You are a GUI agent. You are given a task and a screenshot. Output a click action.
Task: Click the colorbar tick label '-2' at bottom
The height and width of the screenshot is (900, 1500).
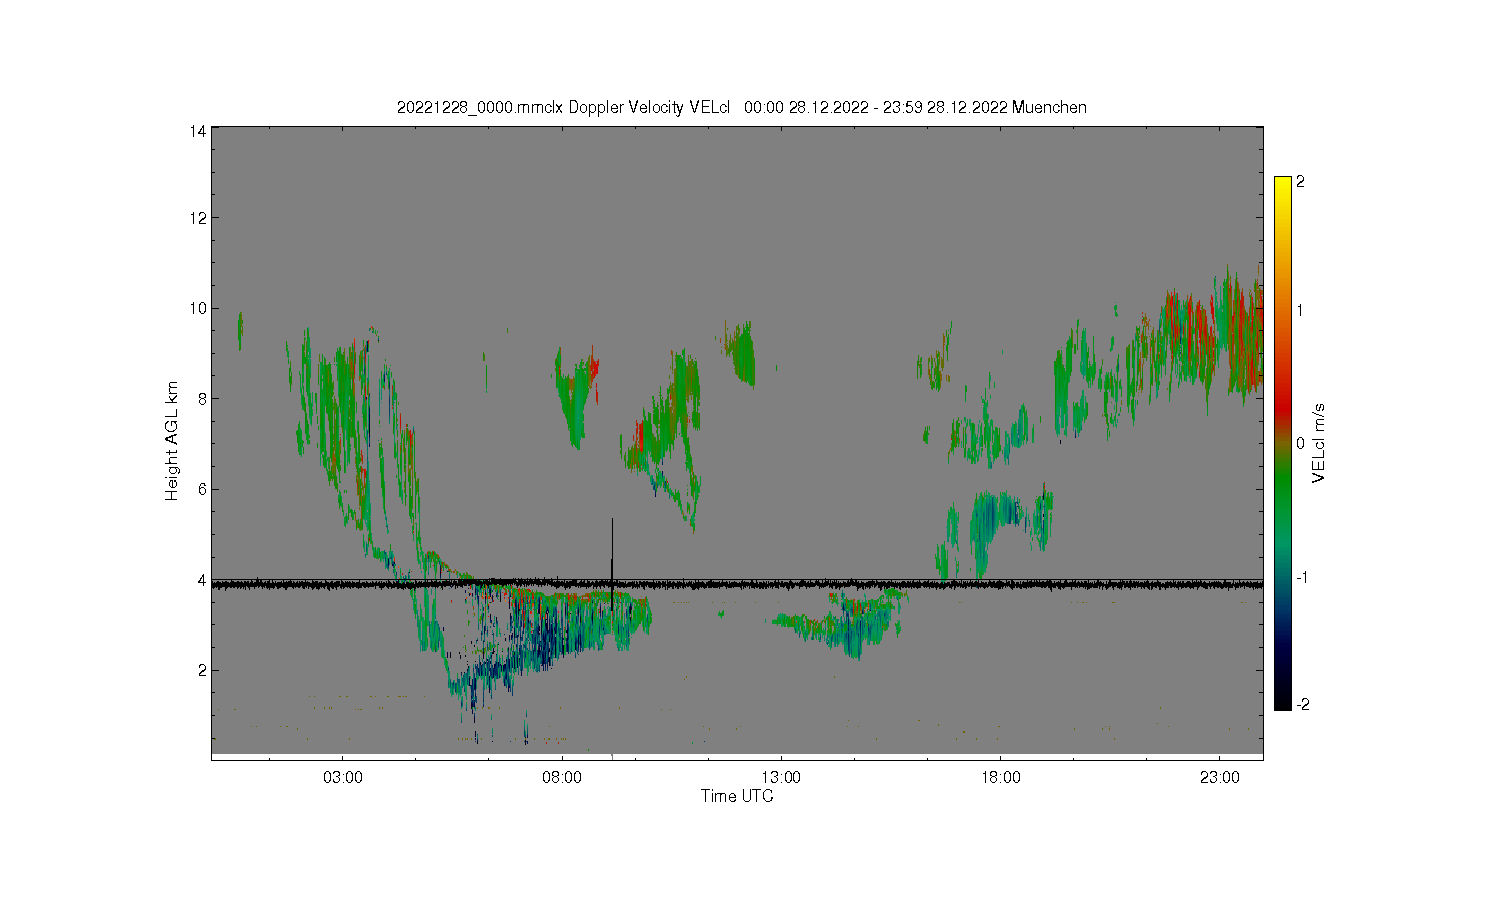[1302, 705]
